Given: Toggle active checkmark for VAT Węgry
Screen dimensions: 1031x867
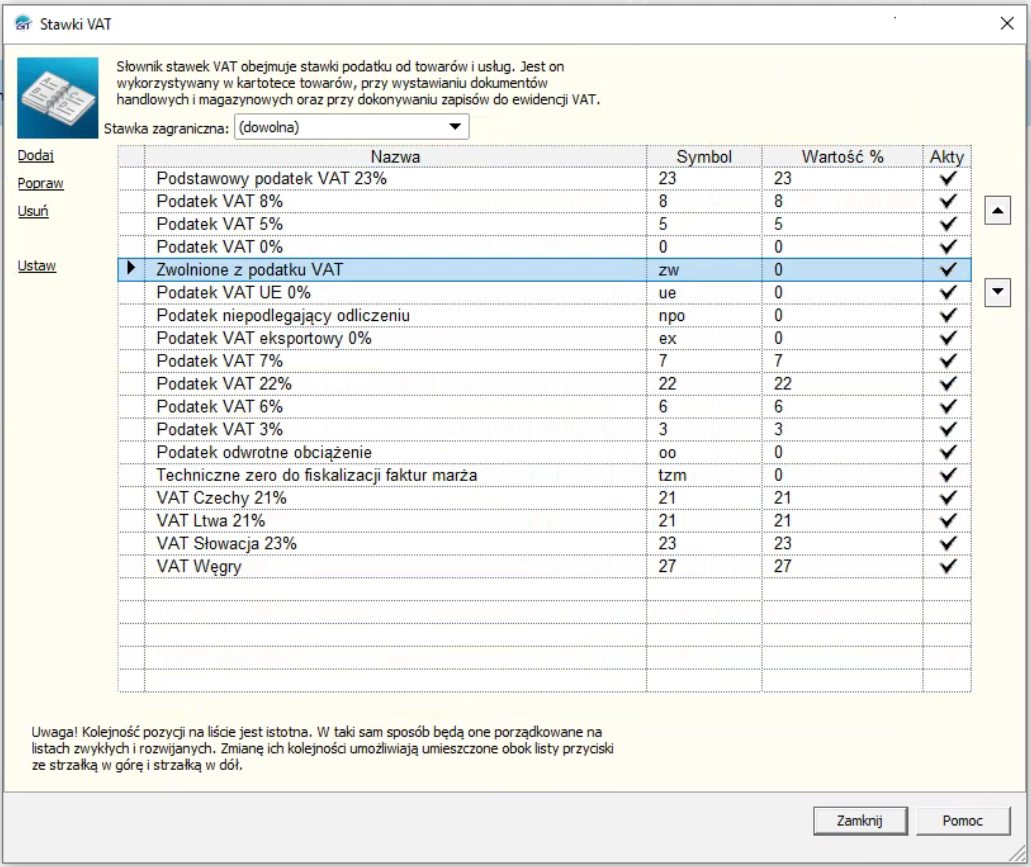Looking at the screenshot, I should pos(947,566).
